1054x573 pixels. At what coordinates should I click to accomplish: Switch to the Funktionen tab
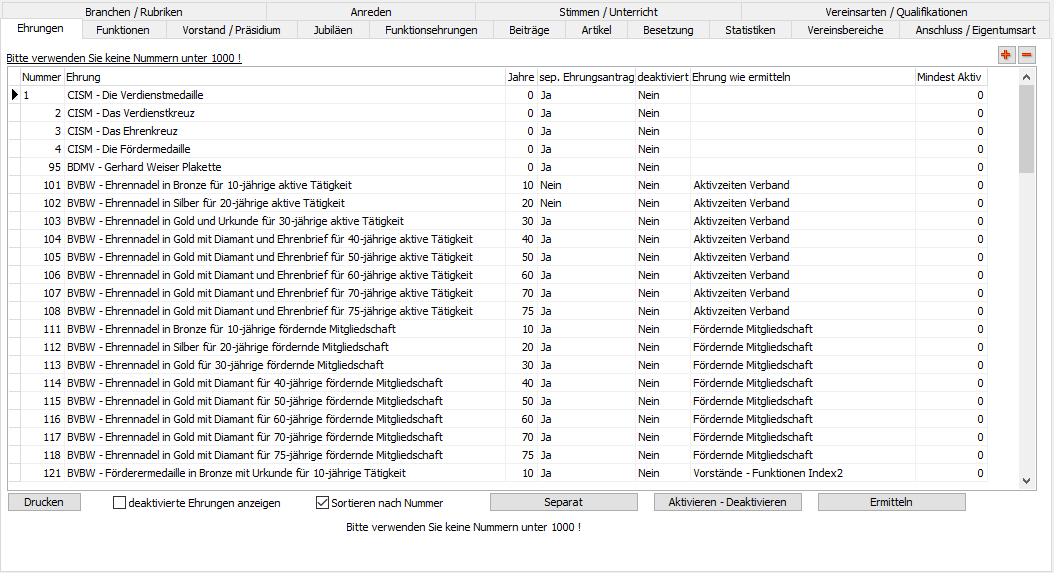[122, 30]
